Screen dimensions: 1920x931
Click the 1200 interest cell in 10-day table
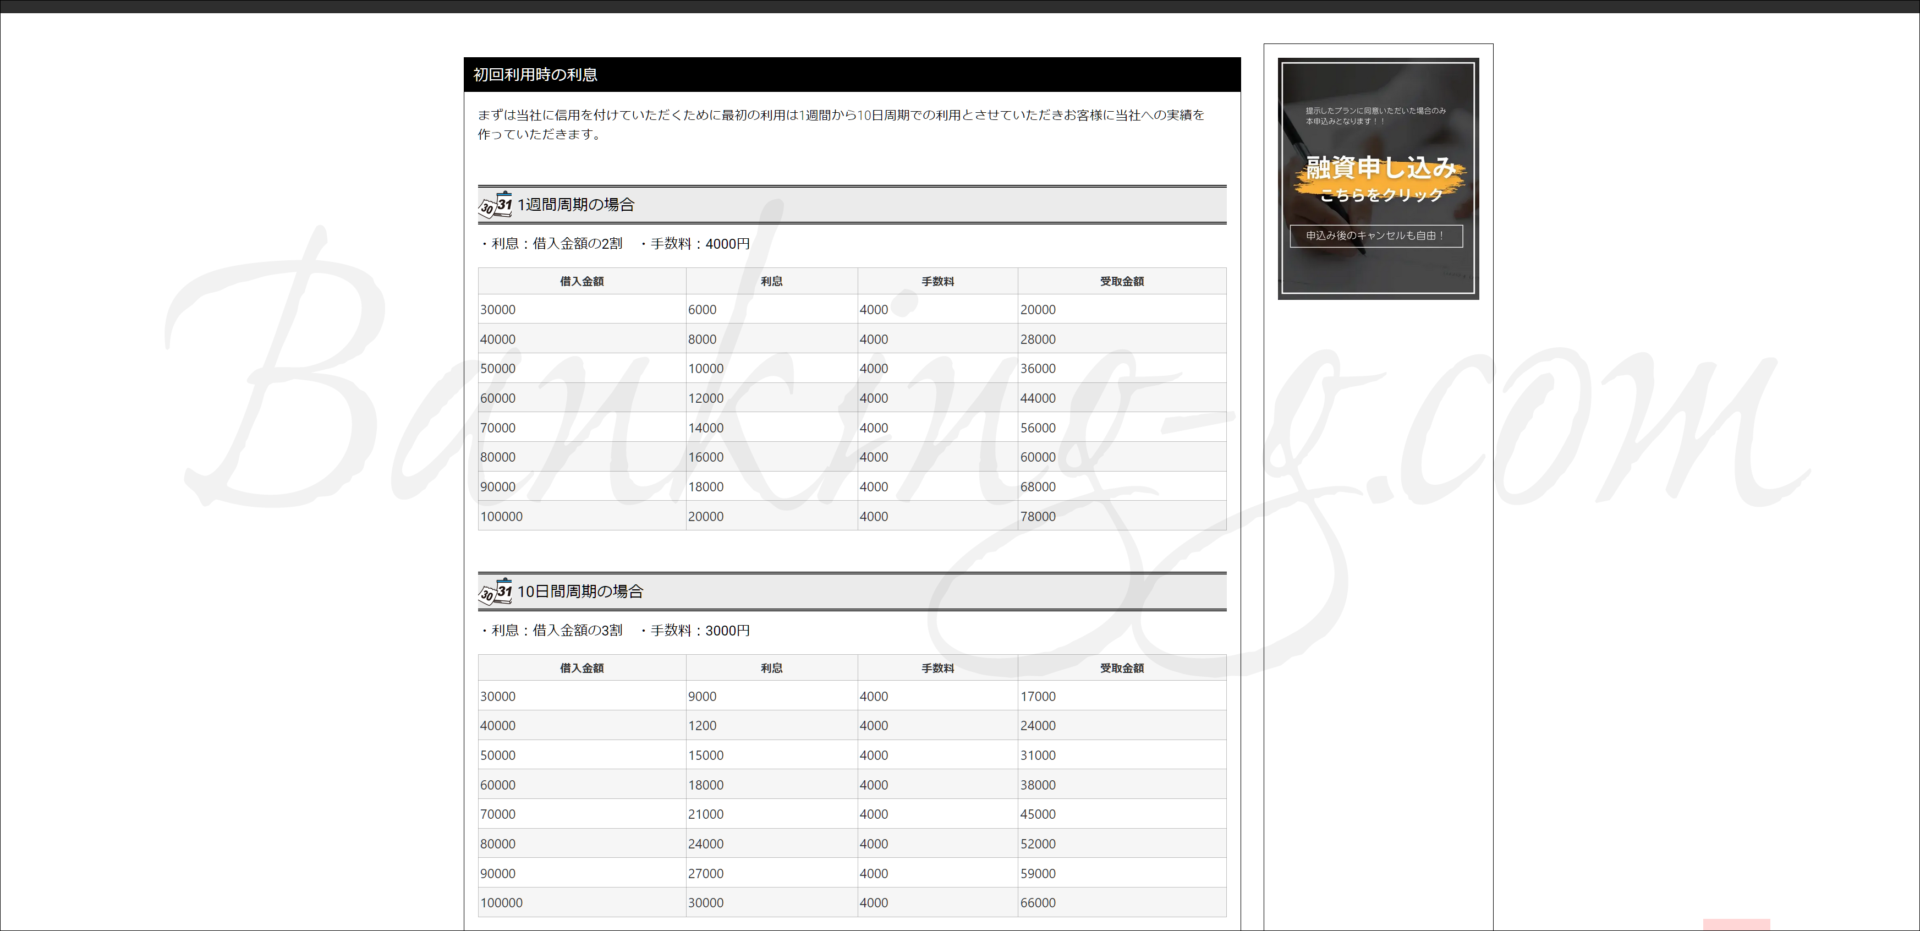702,725
